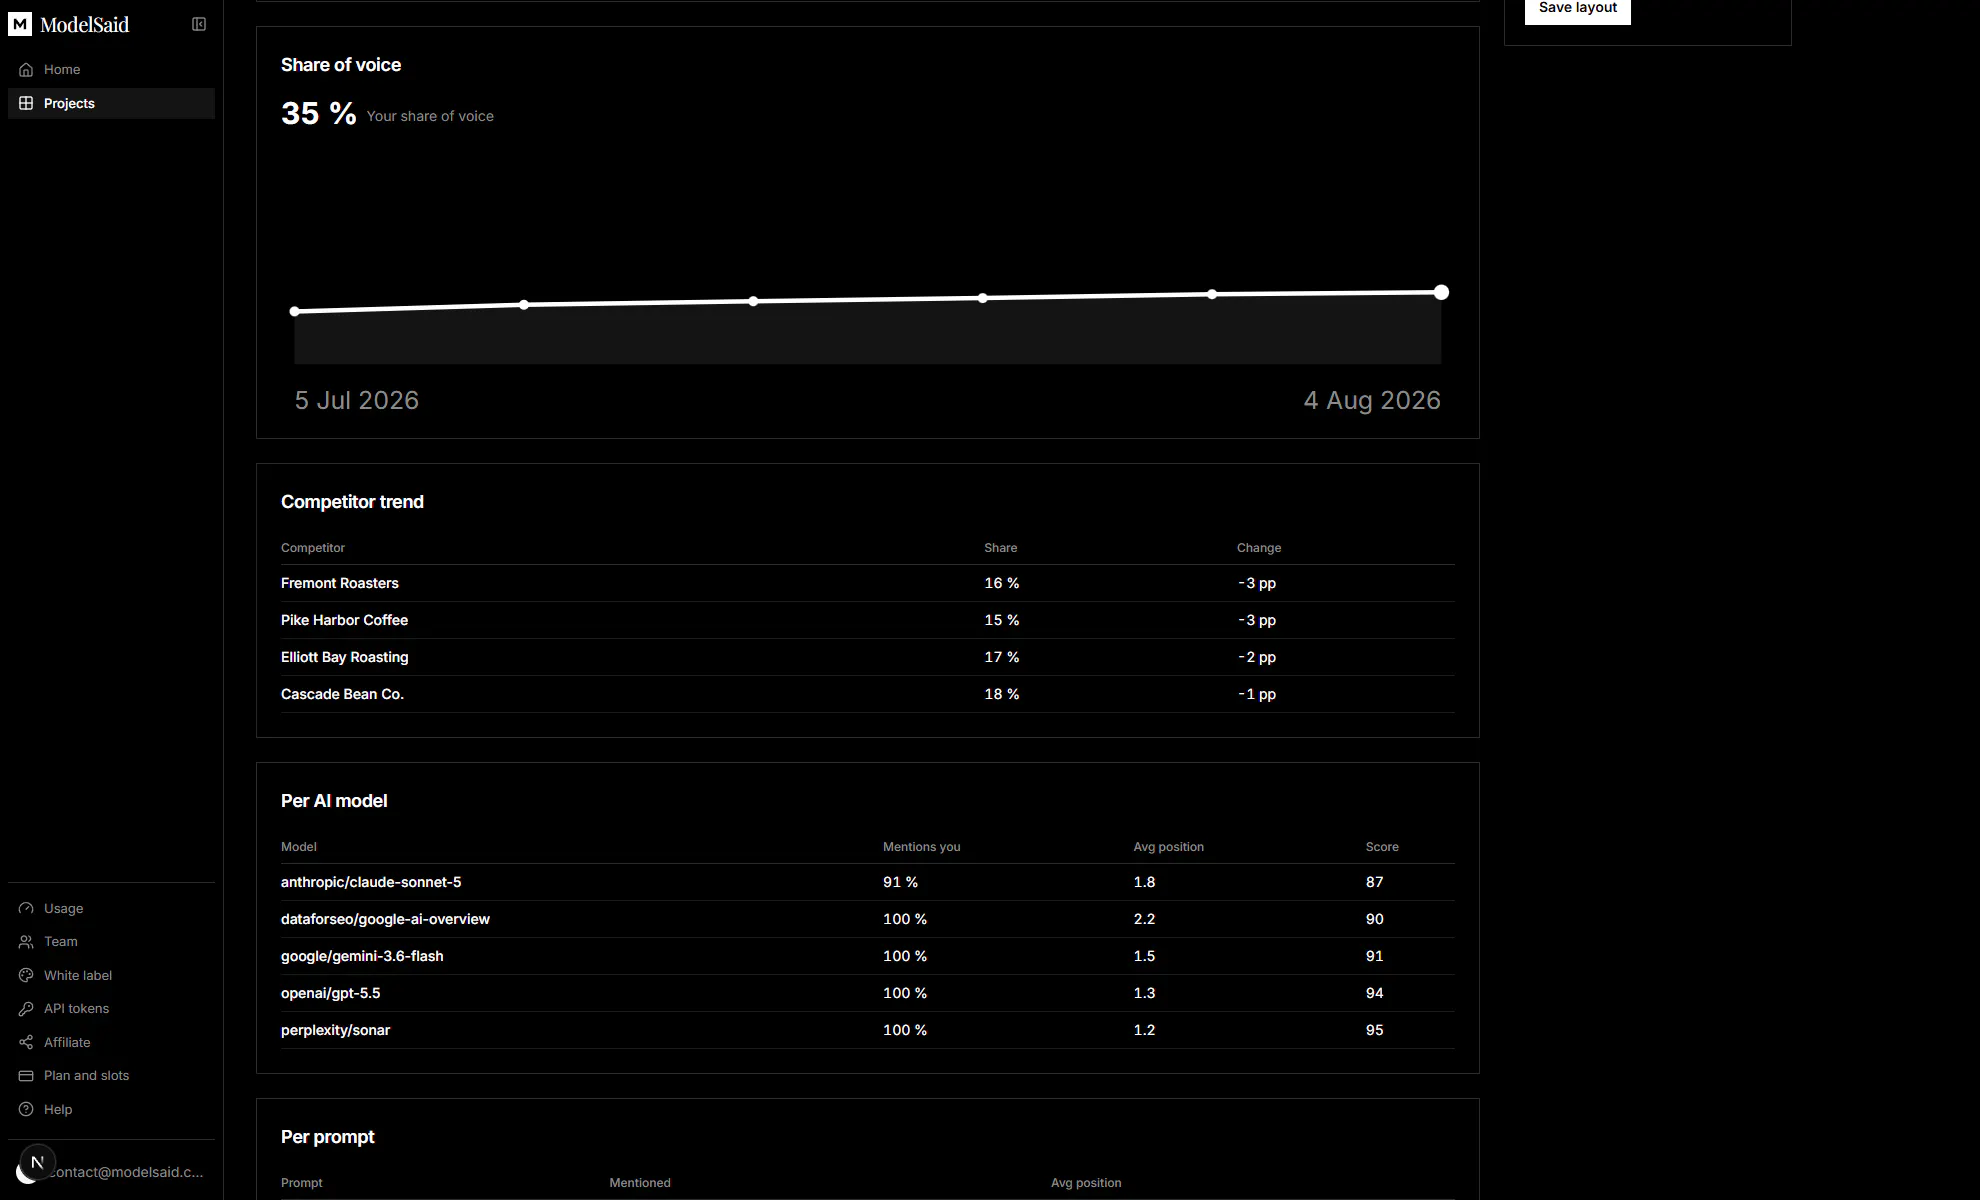Click the Share of voice heading
The width and height of the screenshot is (1980, 1200).
[341, 65]
